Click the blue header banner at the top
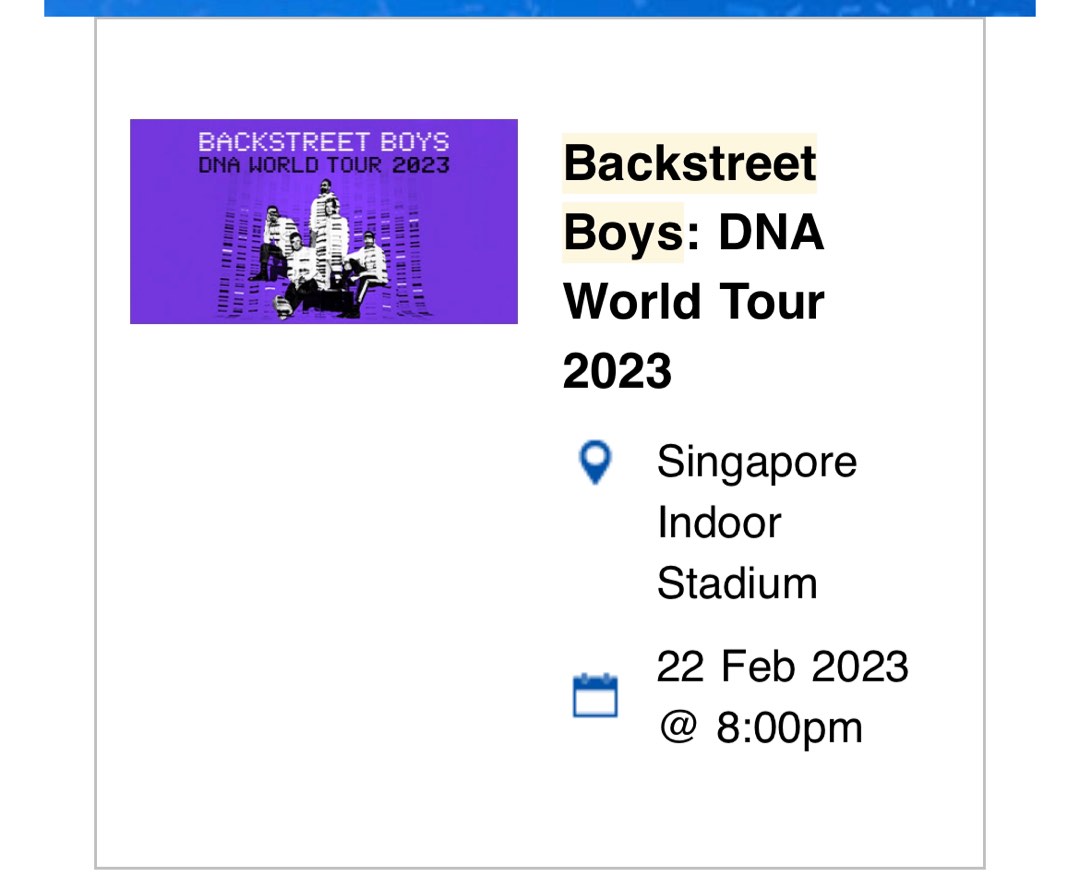1080x890 pixels. 540,8
